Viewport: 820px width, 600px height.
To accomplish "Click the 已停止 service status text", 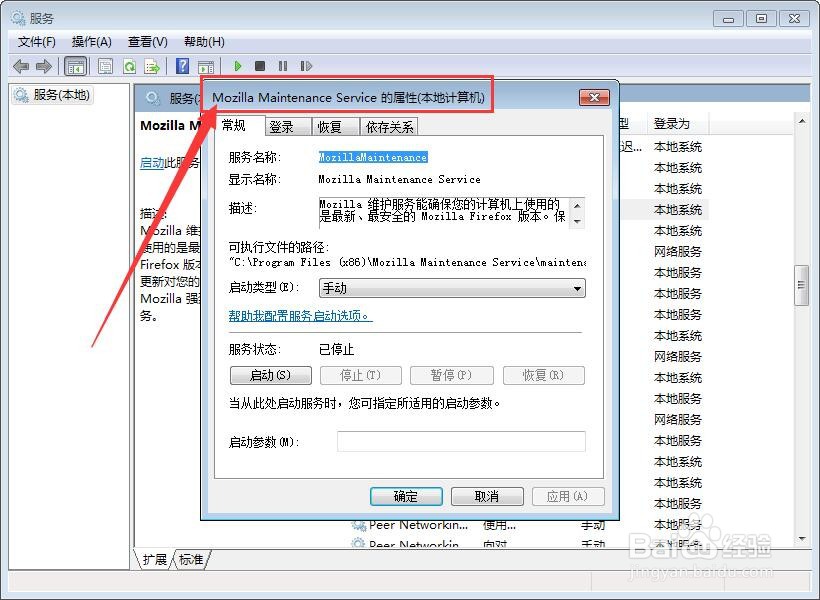I will point(337,349).
